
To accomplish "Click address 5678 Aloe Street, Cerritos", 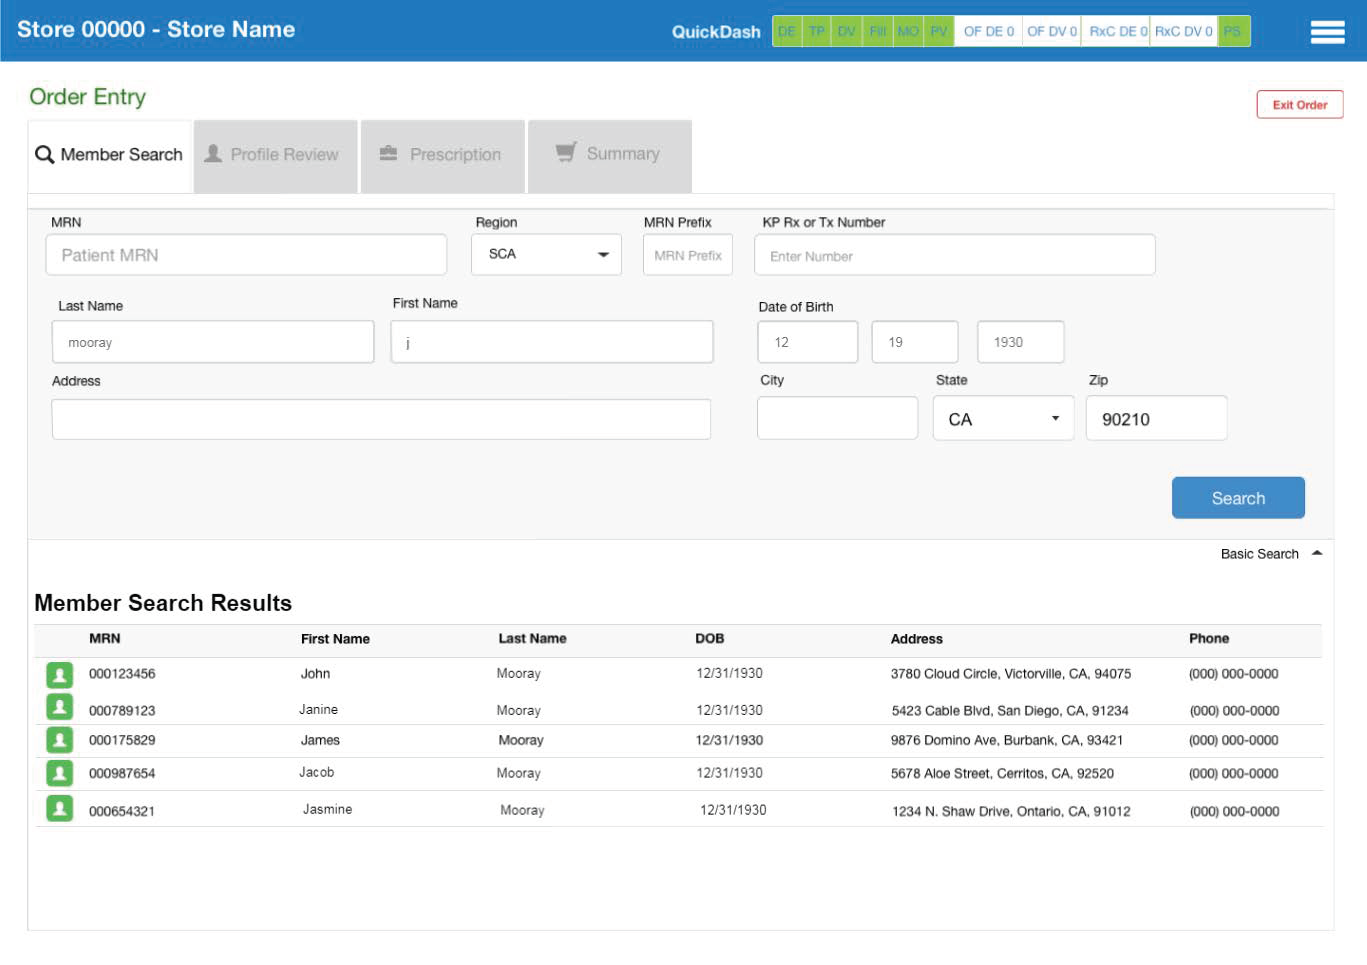I will click(1002, 773).
